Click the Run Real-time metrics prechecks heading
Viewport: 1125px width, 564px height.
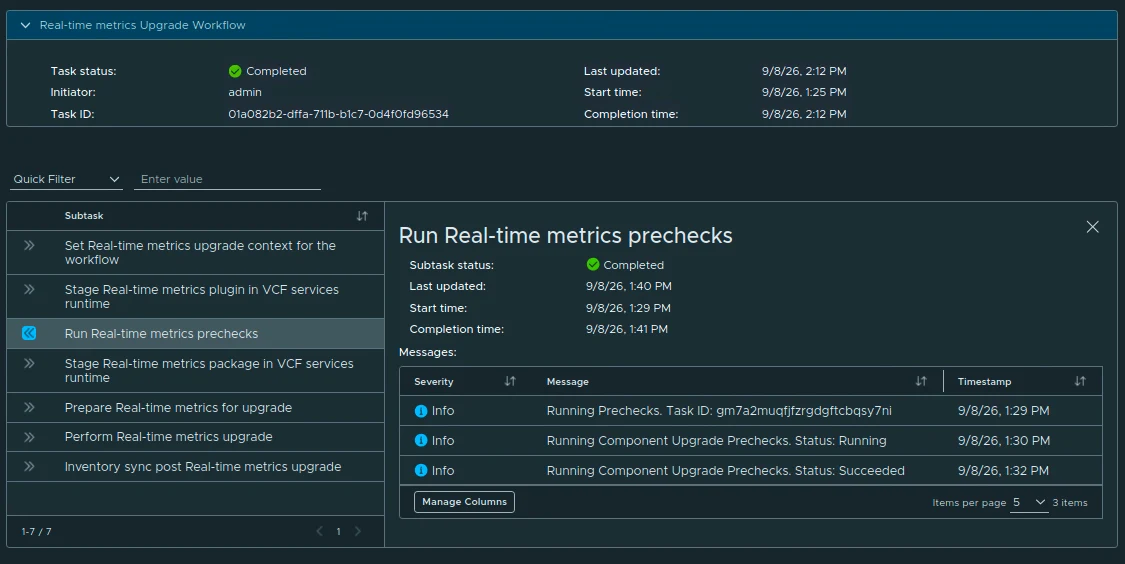[x=565, y=236]
